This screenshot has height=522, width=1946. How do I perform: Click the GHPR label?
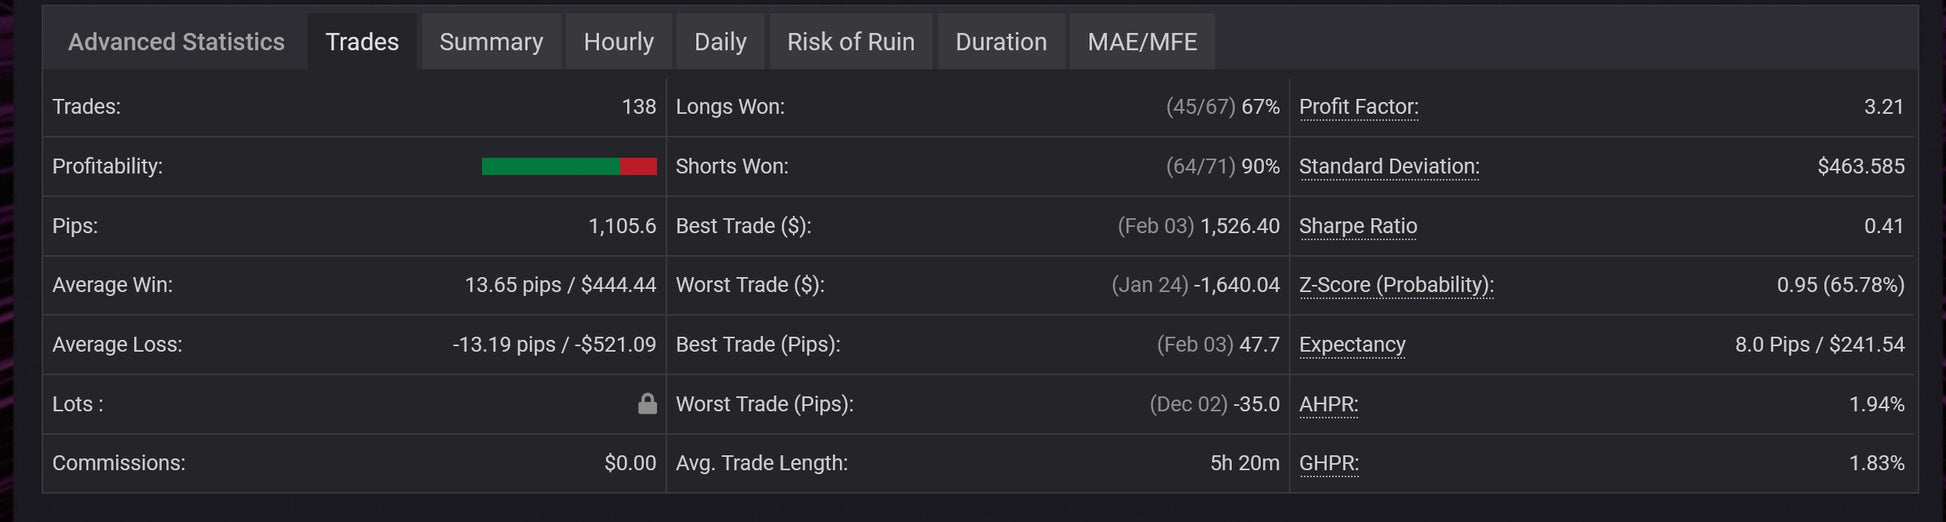1328,464
